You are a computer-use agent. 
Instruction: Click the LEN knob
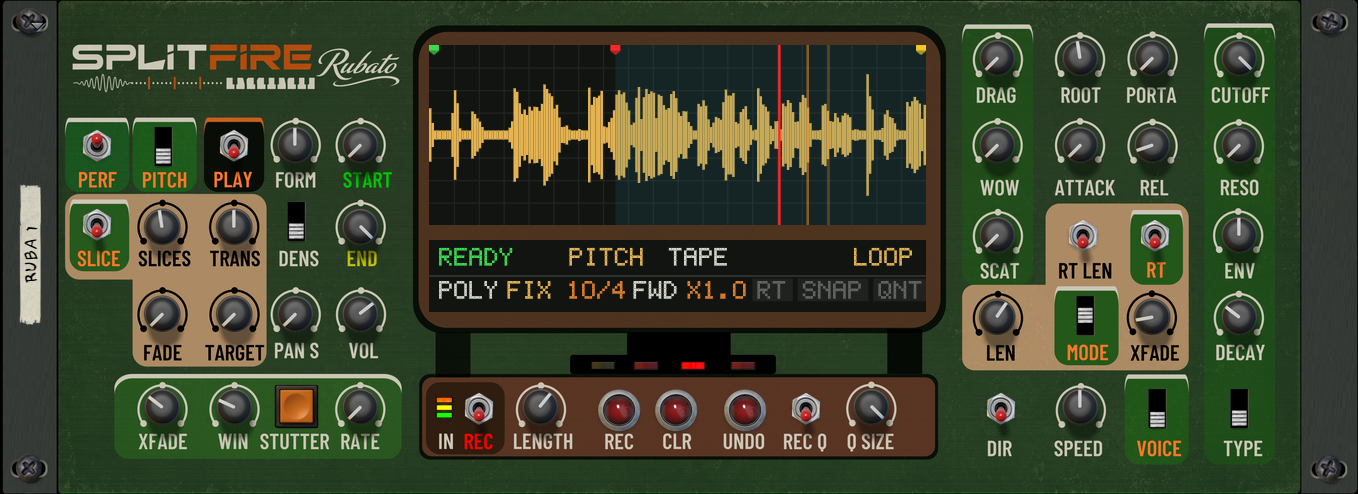(x=997, y=318)
